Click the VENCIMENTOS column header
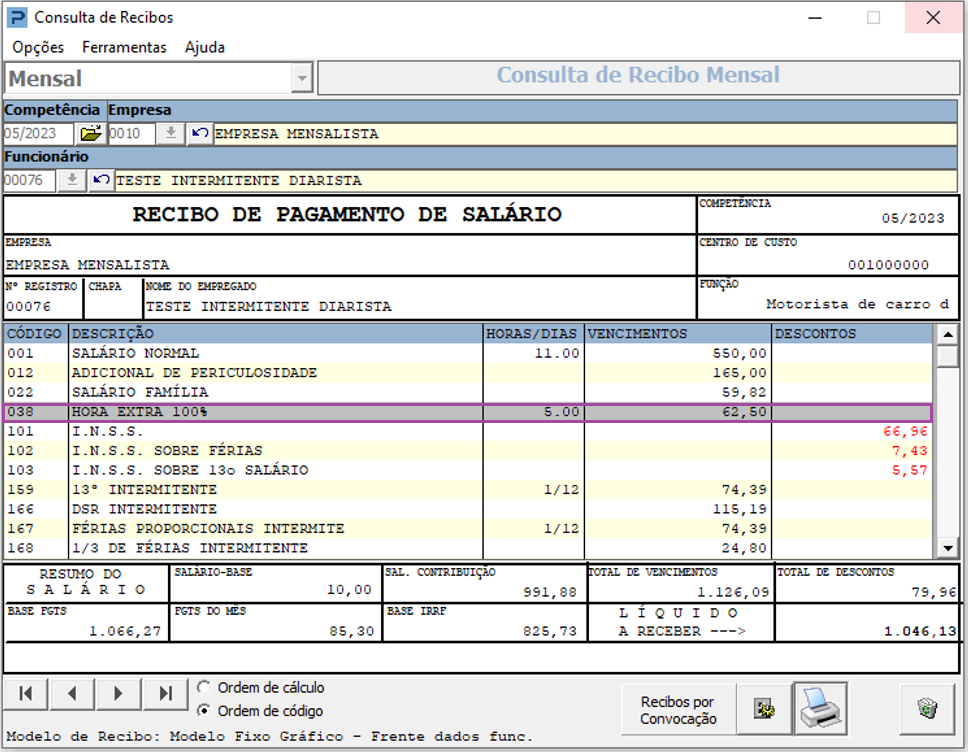This screenshot has width=968, height=752. click(x=678, y=334)
